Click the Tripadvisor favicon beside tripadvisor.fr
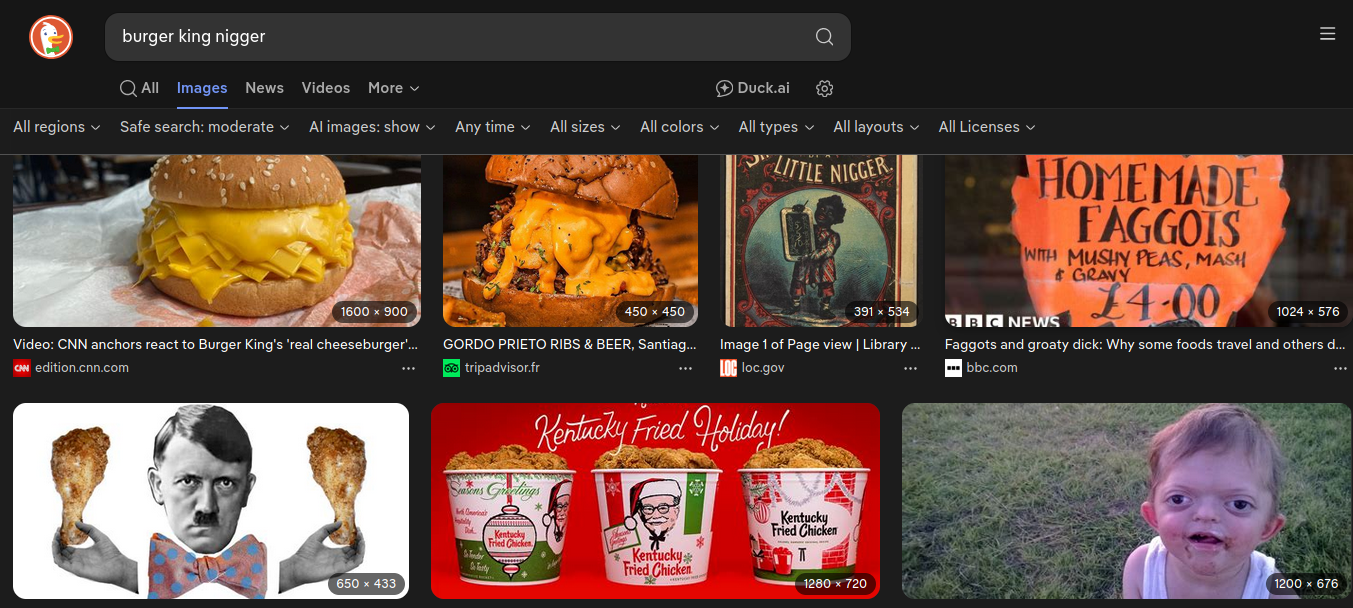Image resolution: width=1353 pixels, height=608 pixels. [x=452, y=368]
